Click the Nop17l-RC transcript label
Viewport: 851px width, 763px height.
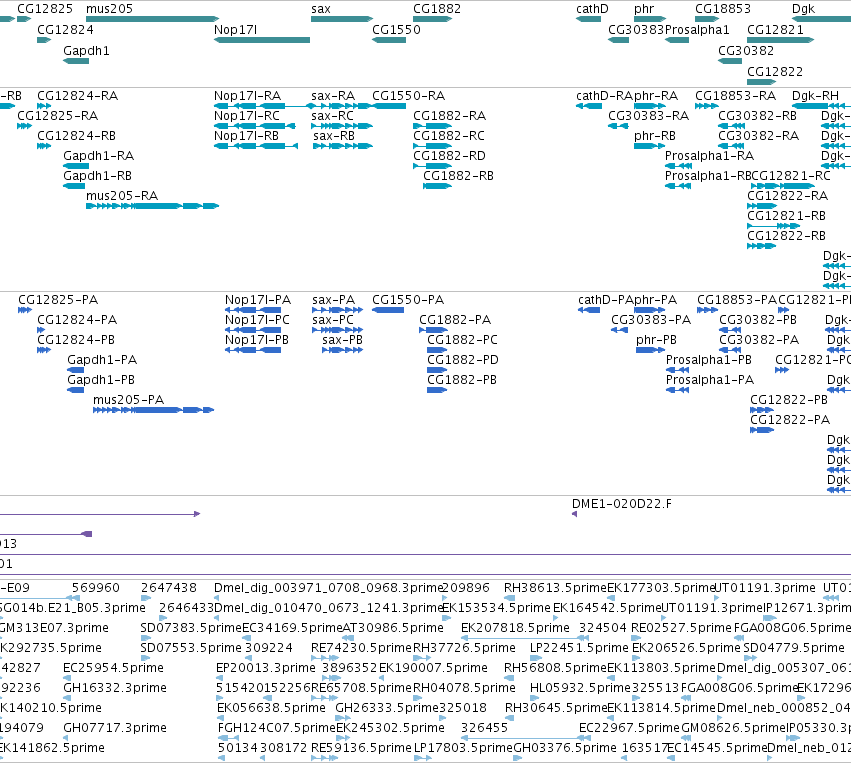click(247, 116)
